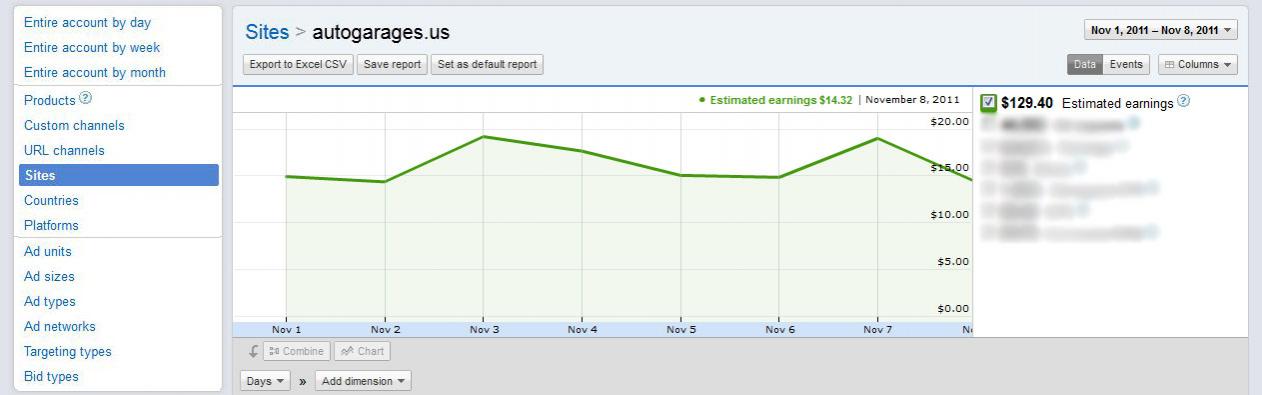
Task: Expand the Columns dropdown
Action: click(1198, 64)
